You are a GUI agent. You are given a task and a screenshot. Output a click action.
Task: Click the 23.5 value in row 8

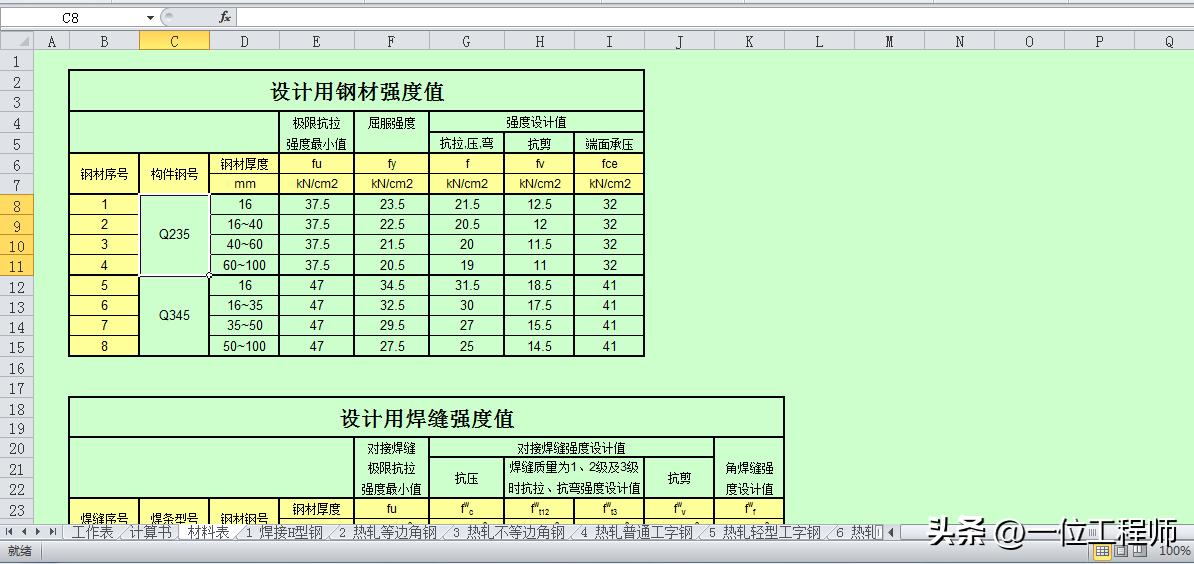pyautogui.click(x=391, y=205)
